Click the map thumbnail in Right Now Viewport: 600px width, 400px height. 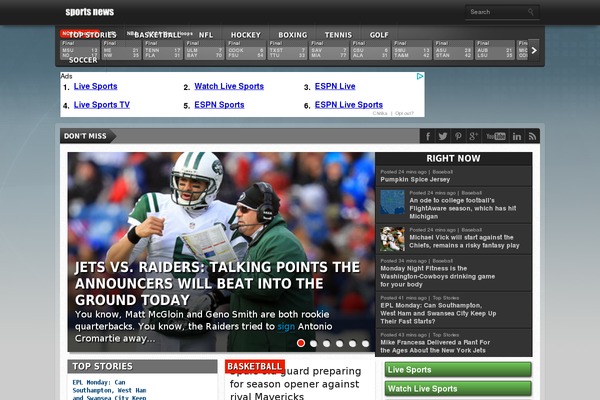(x=392, y=202)
